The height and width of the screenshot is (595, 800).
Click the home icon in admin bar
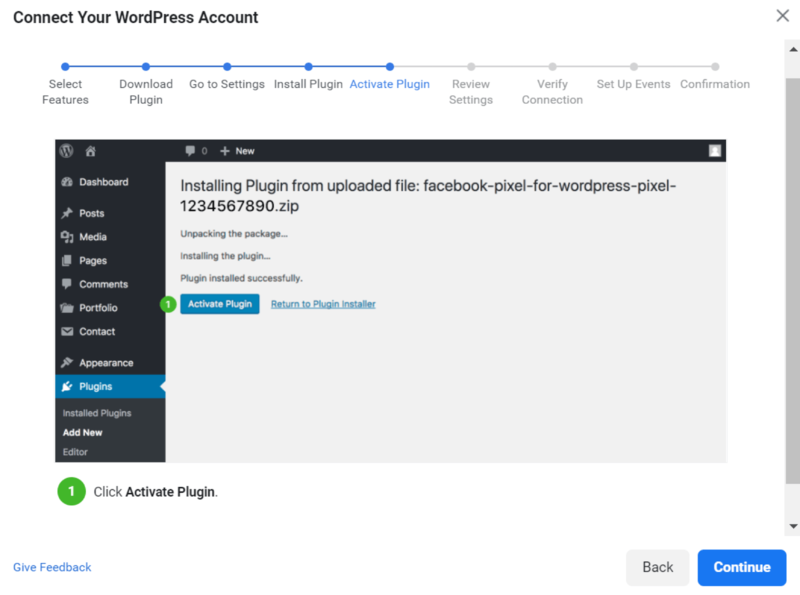click(91, 151)
